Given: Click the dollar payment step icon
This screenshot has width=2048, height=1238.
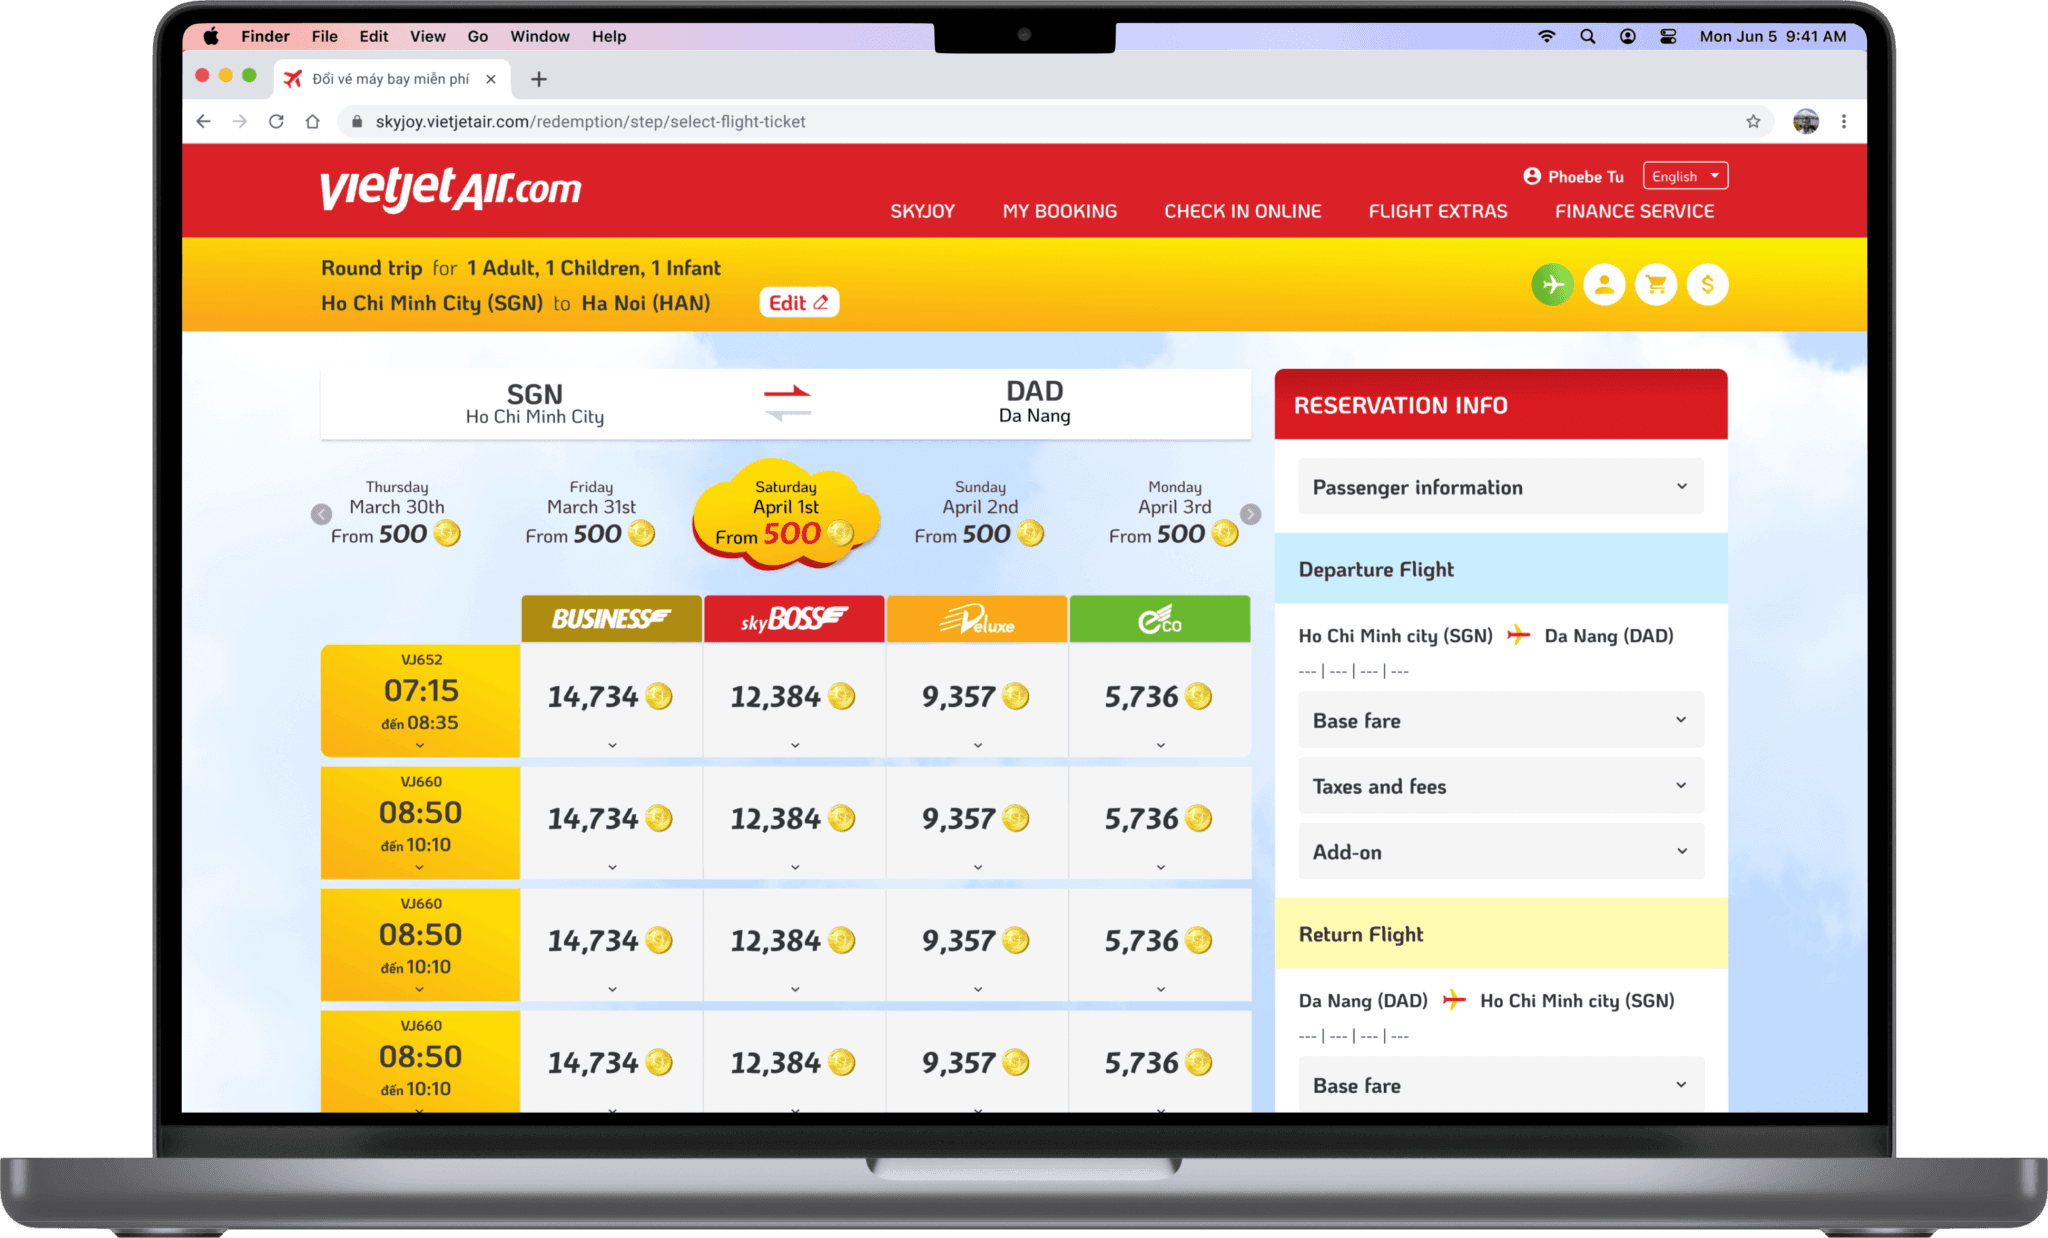Looking at the screenshot, I should coord(1707,285).
